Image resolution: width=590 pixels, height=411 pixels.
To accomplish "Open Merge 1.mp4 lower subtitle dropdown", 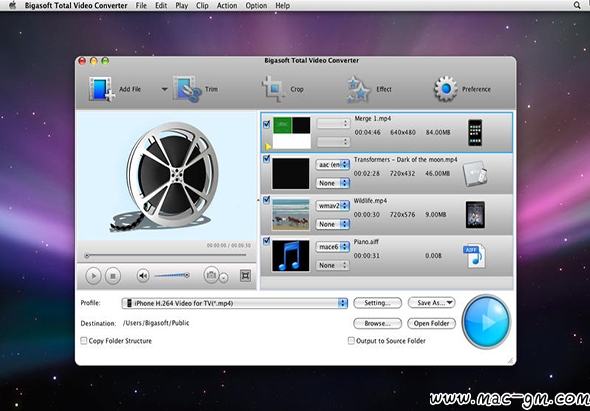I will (x=333, y=142).
